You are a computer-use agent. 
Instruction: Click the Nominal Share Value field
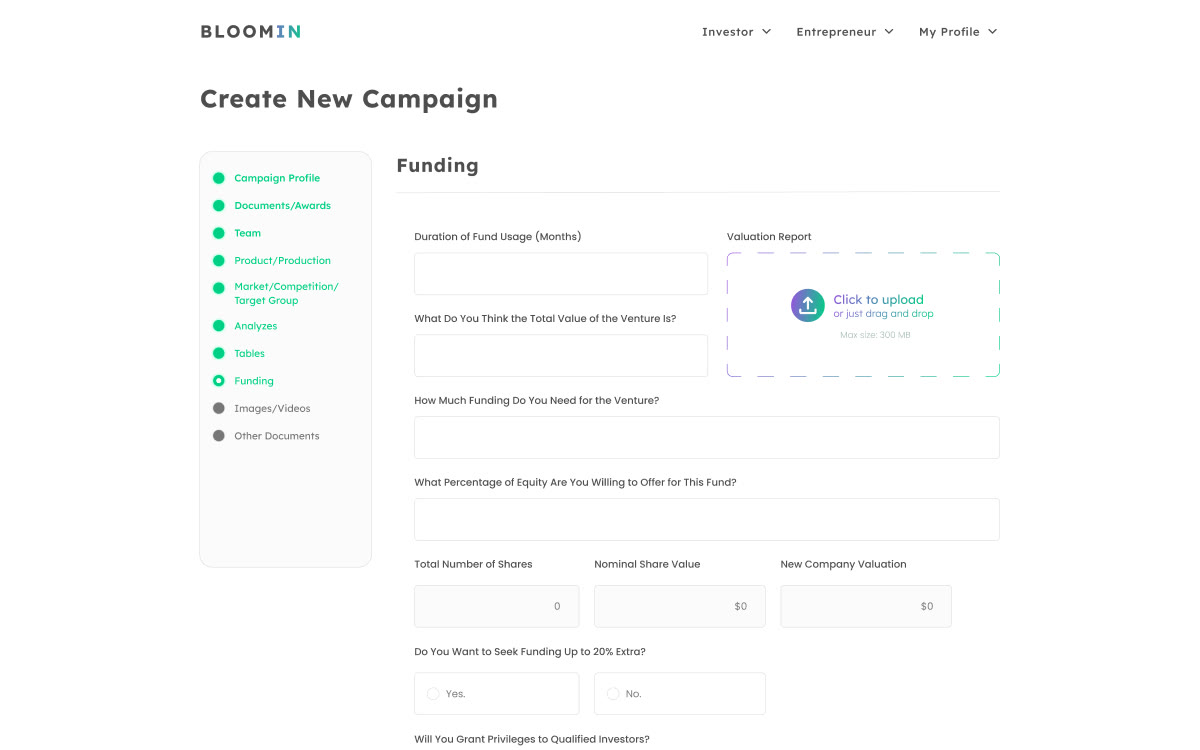(x=680, y=606)
